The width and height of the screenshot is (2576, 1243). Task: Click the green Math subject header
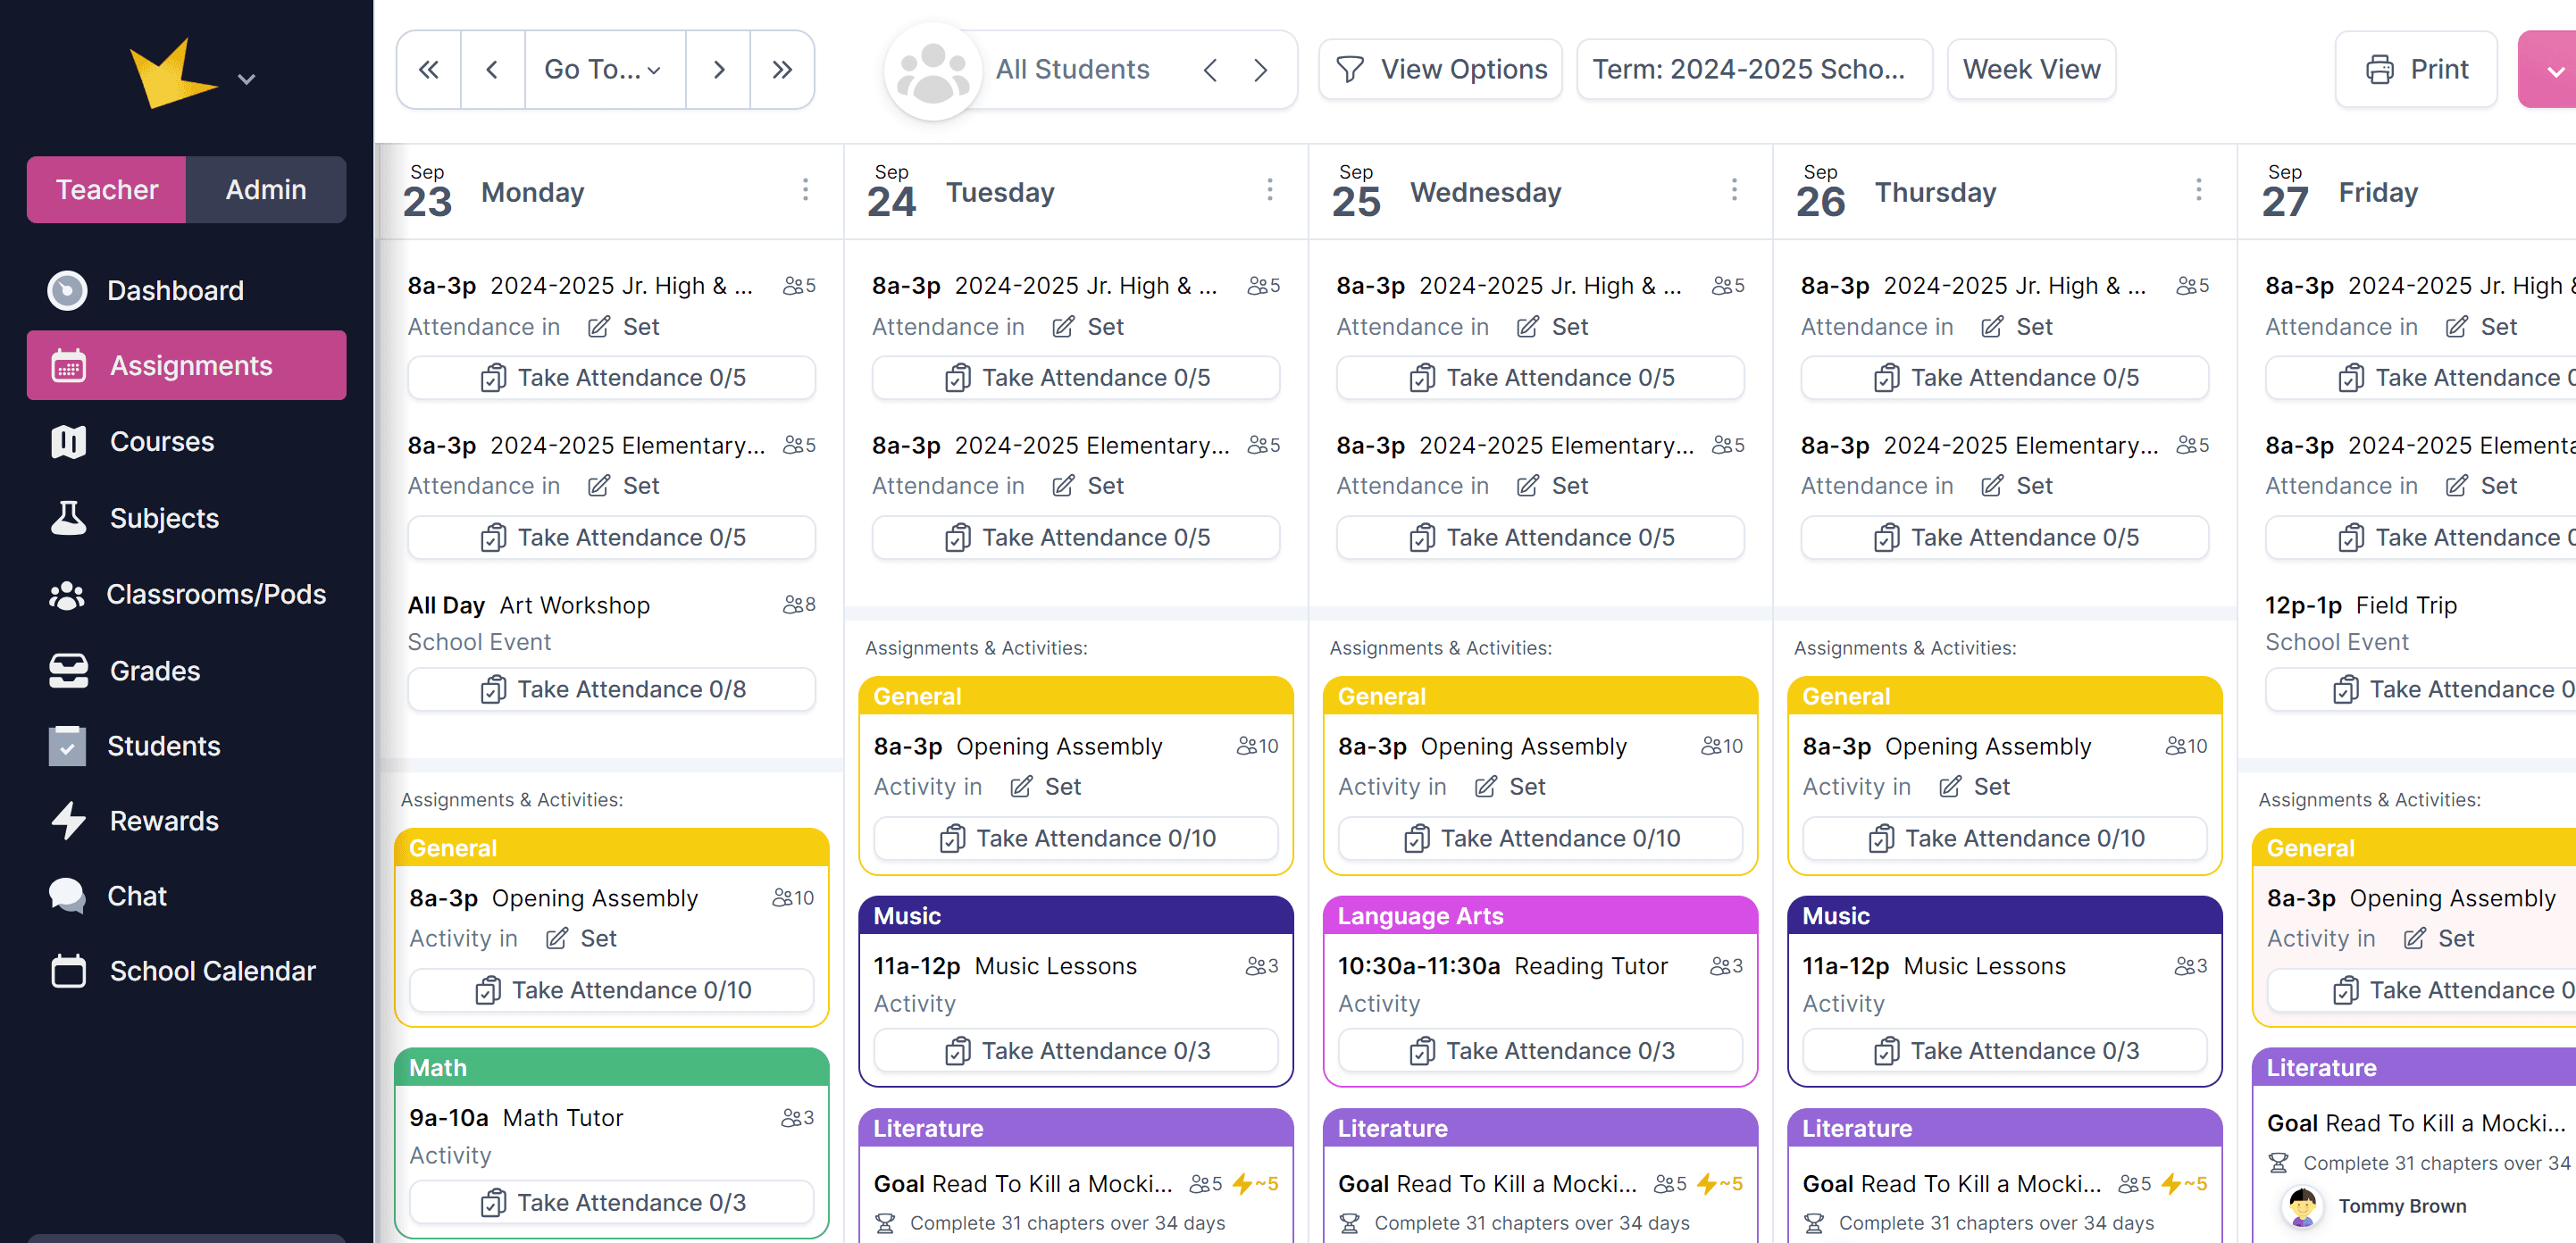612,1067
